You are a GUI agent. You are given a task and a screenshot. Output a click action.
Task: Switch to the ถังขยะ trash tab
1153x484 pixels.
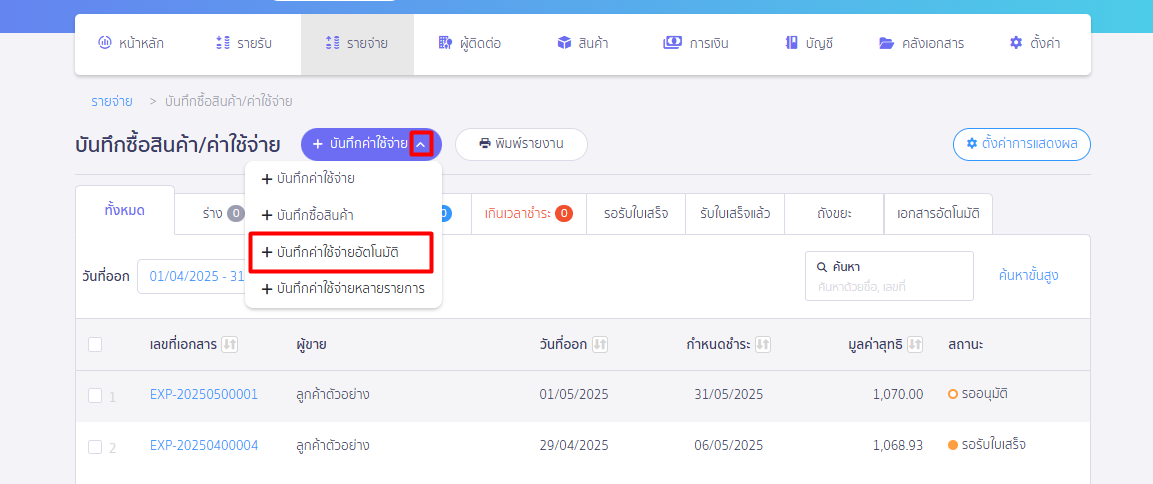(x=834, y=214)
